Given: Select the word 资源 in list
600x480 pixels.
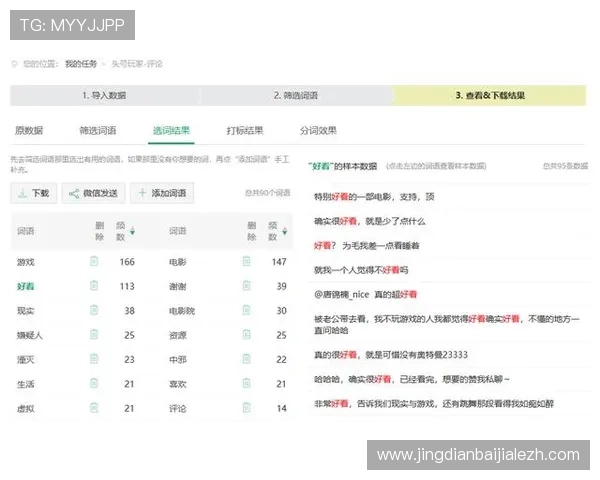Looking at the screenshot, I should [x=178, y=336].
